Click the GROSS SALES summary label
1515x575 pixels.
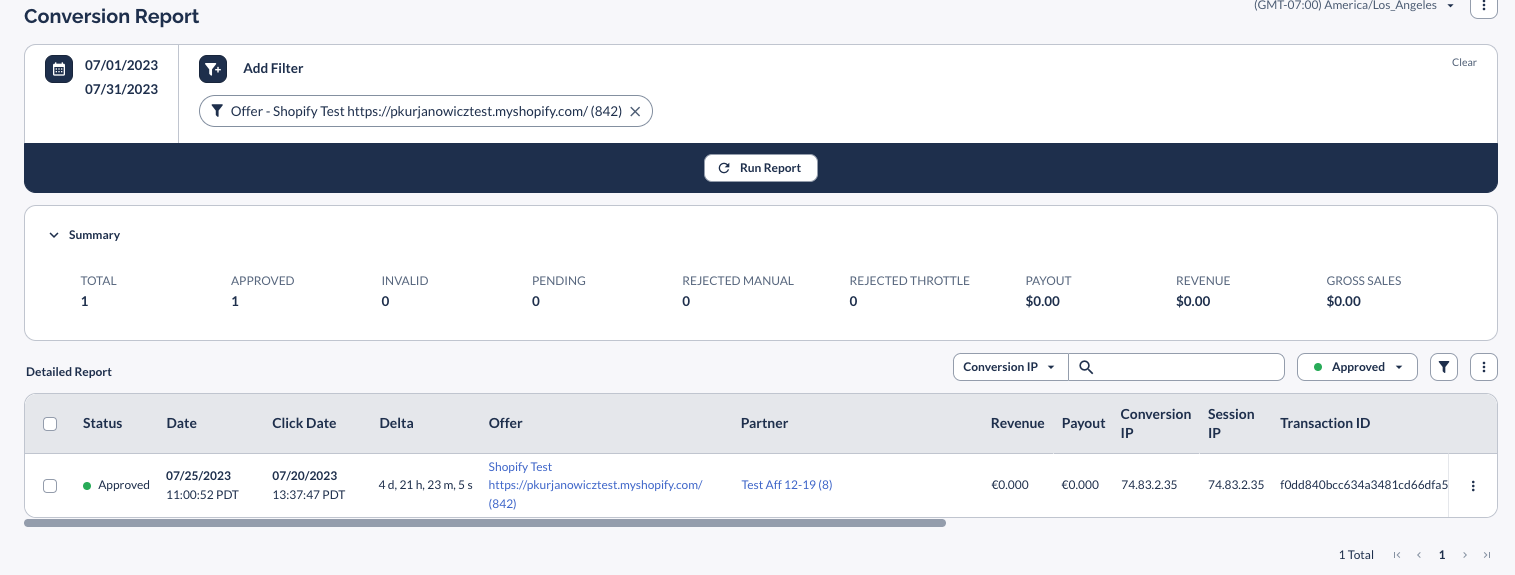tap(1364, 281)
